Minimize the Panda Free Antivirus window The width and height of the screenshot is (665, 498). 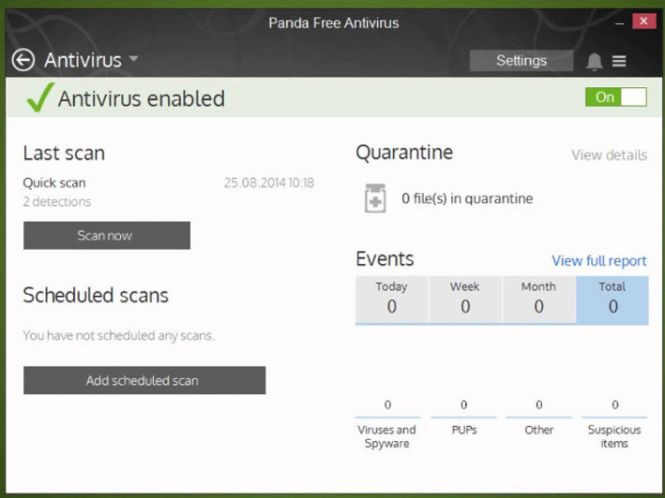coord(619,22)
